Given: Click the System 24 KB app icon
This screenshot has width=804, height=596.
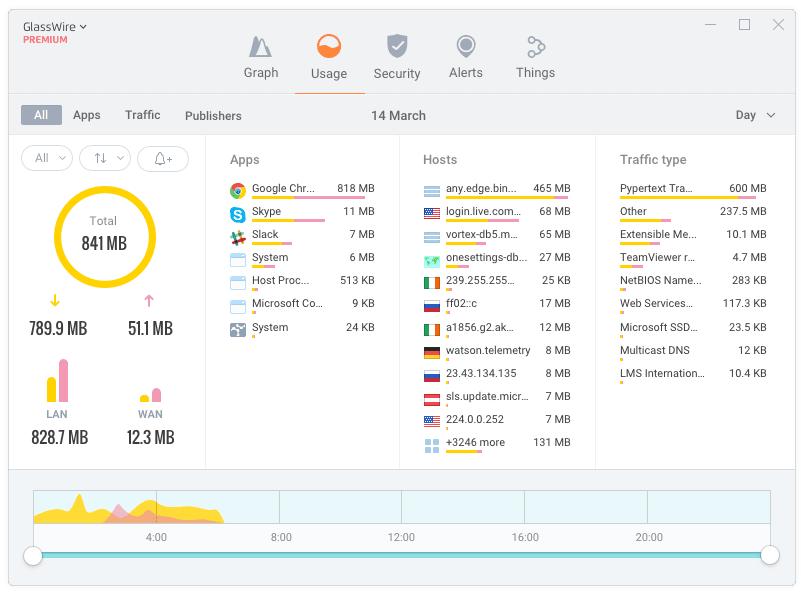Looking at the screenshot, I should [237, 330].
